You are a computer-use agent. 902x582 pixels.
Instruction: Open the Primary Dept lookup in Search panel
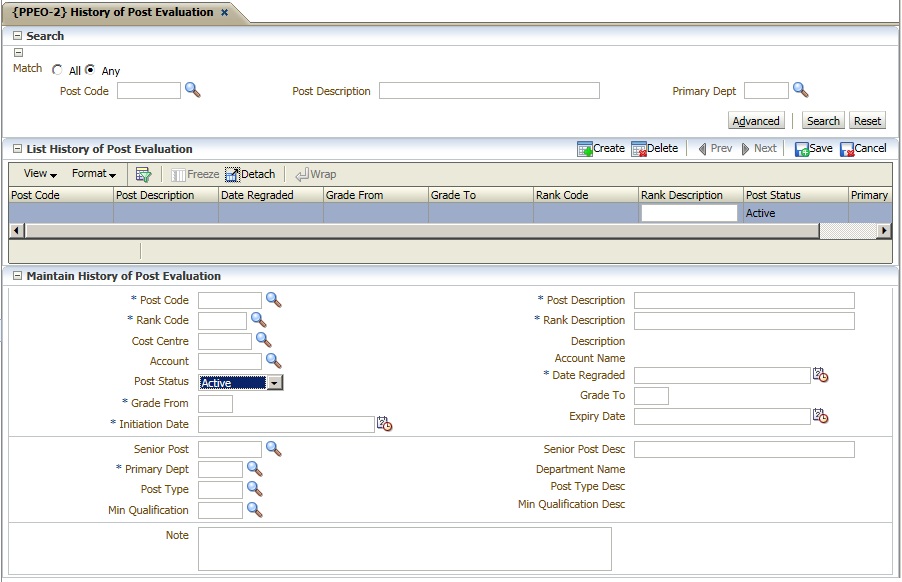(800, 90)
